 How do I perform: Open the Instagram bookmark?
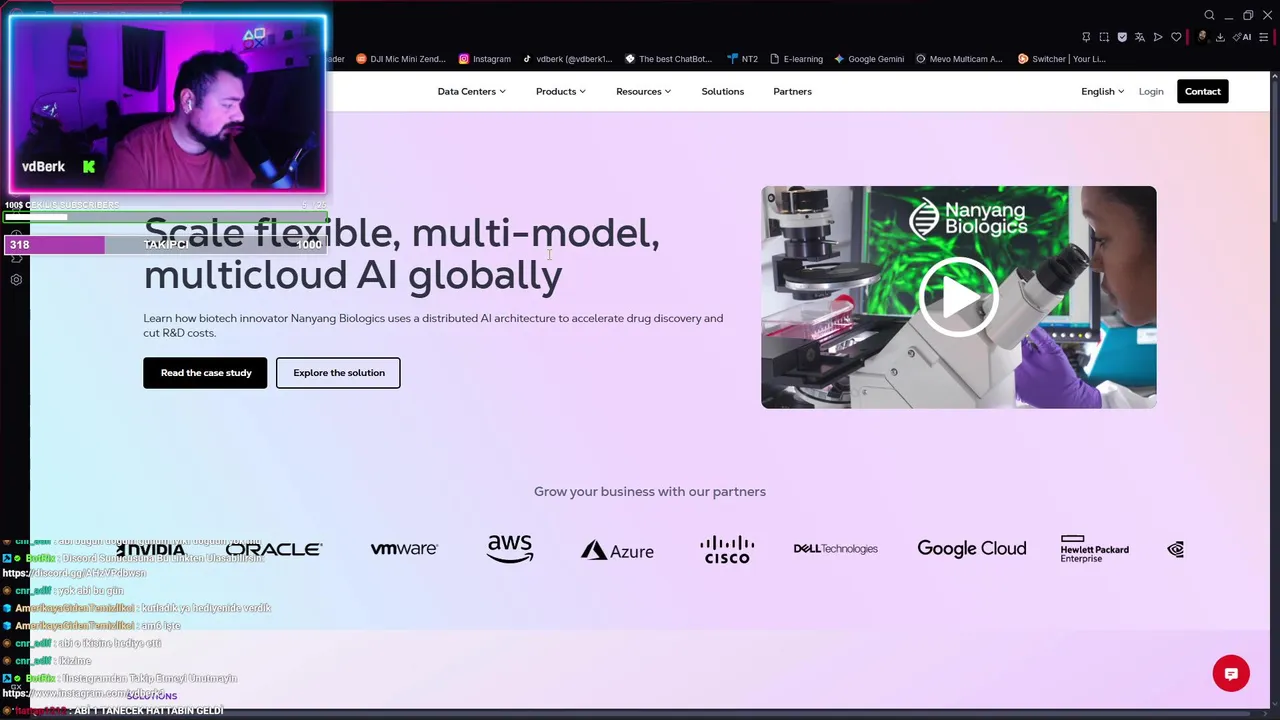point(485,59)
